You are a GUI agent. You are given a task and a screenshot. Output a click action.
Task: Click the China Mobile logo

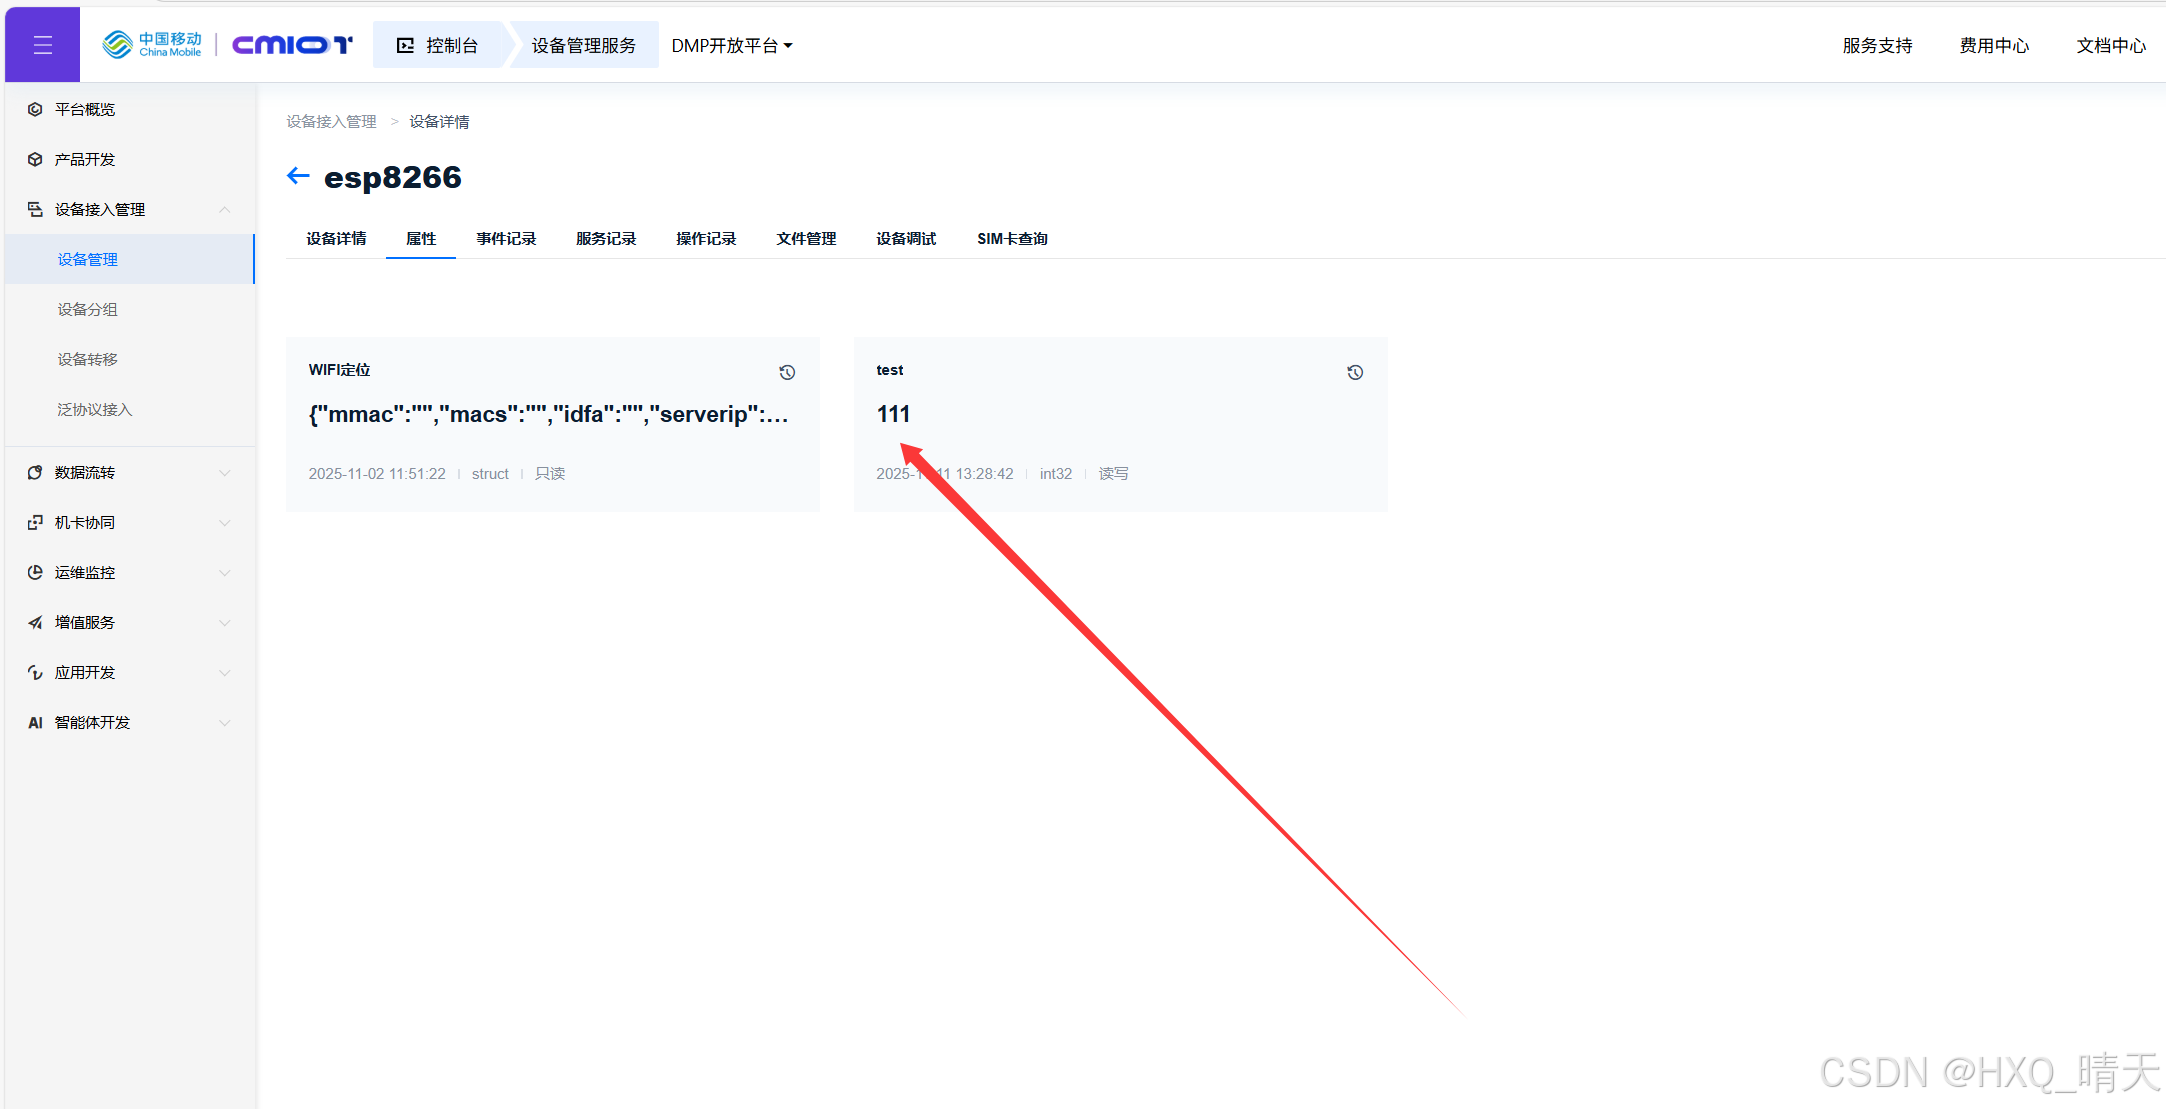coord(152,45)
